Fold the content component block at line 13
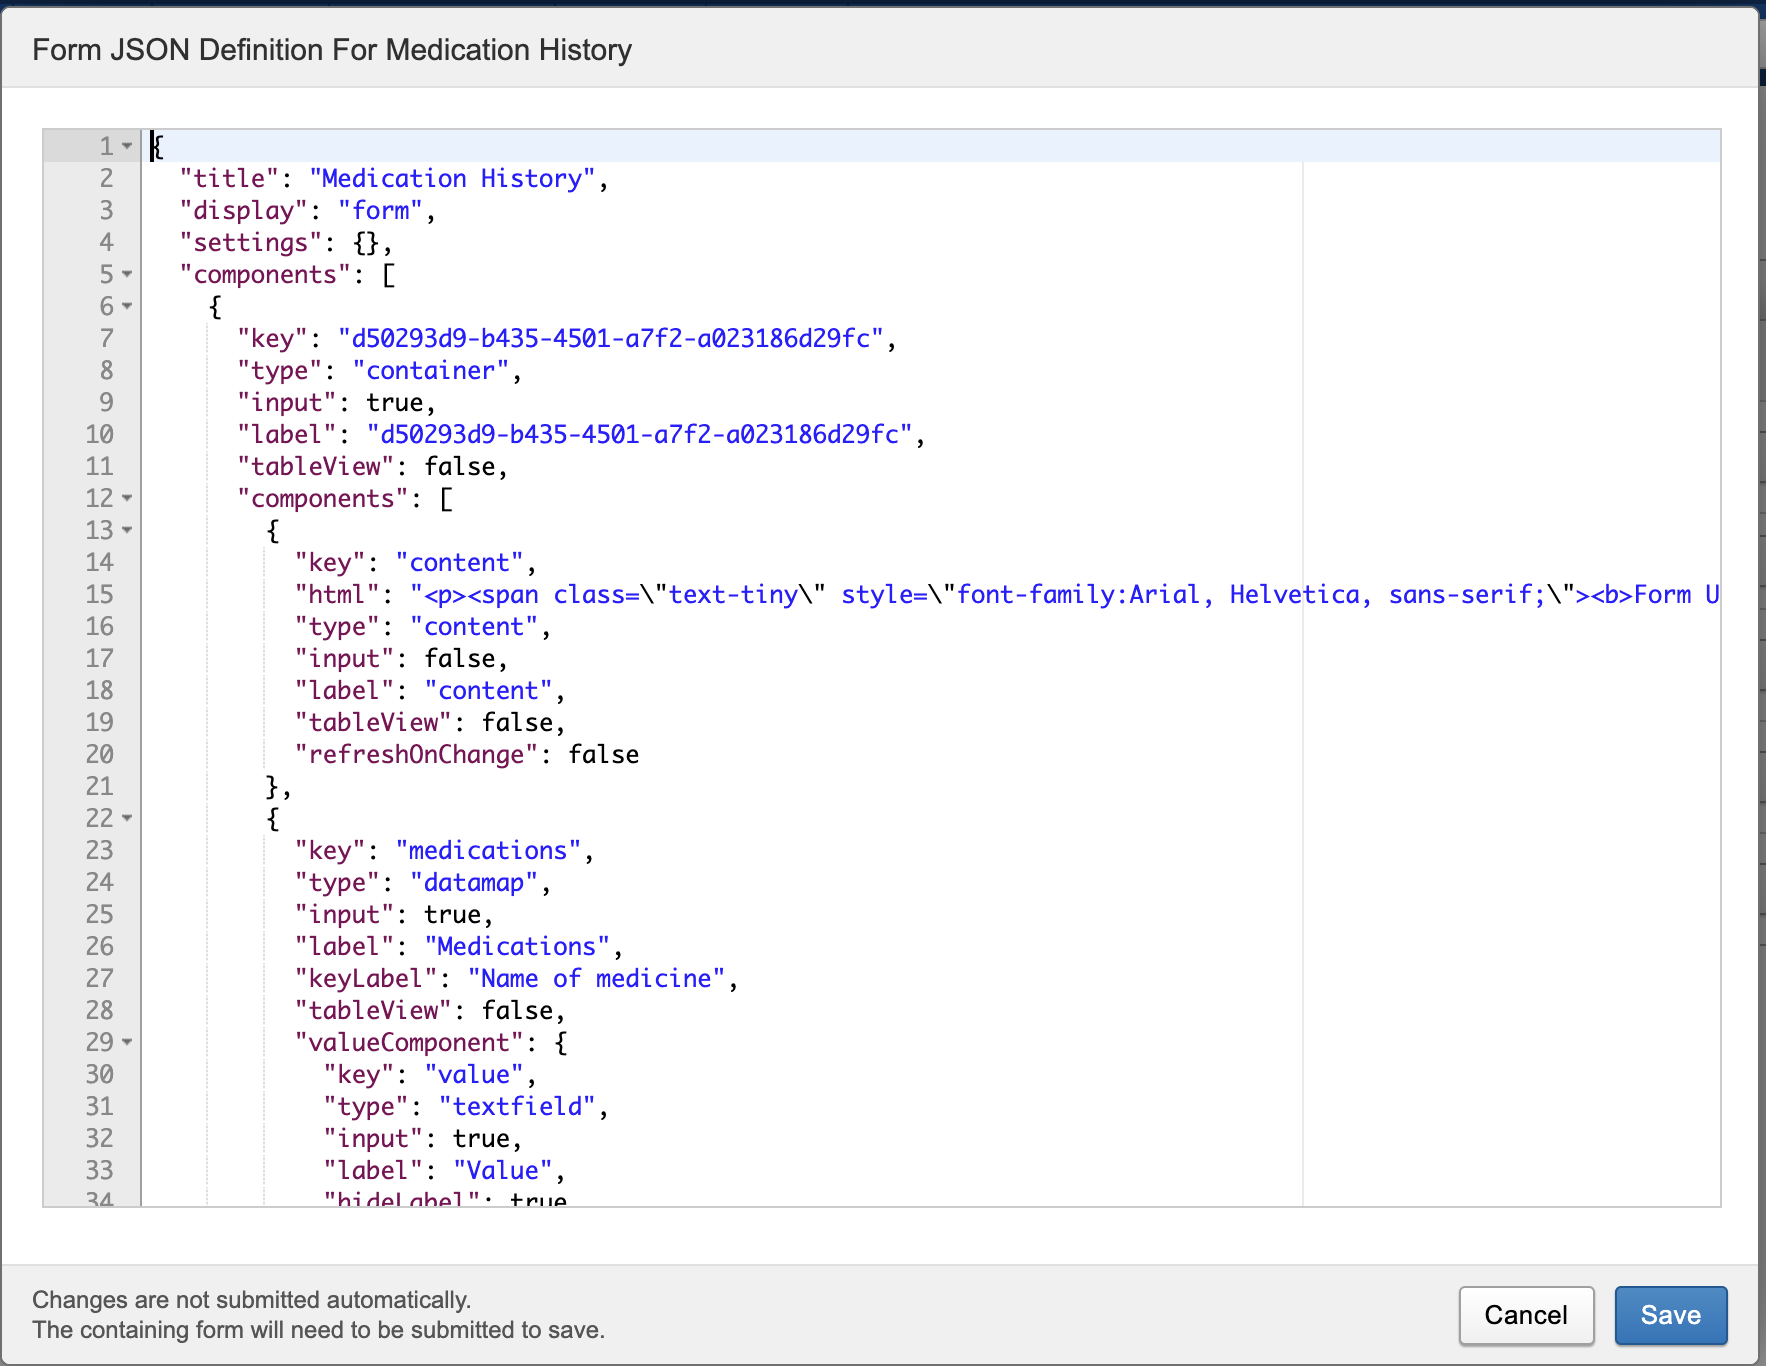 pos(127,530)
